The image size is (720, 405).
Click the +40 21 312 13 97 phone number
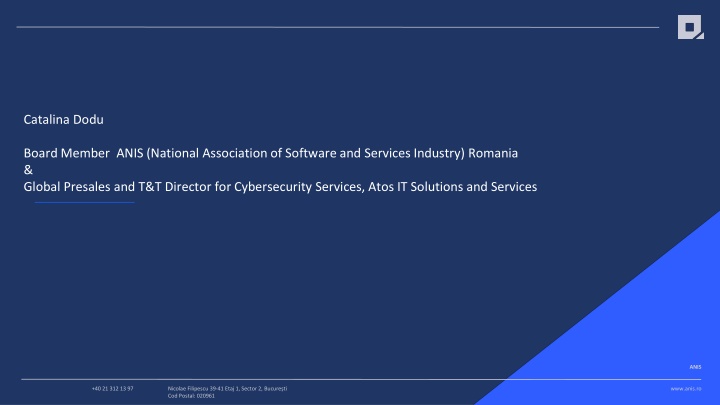112,388
